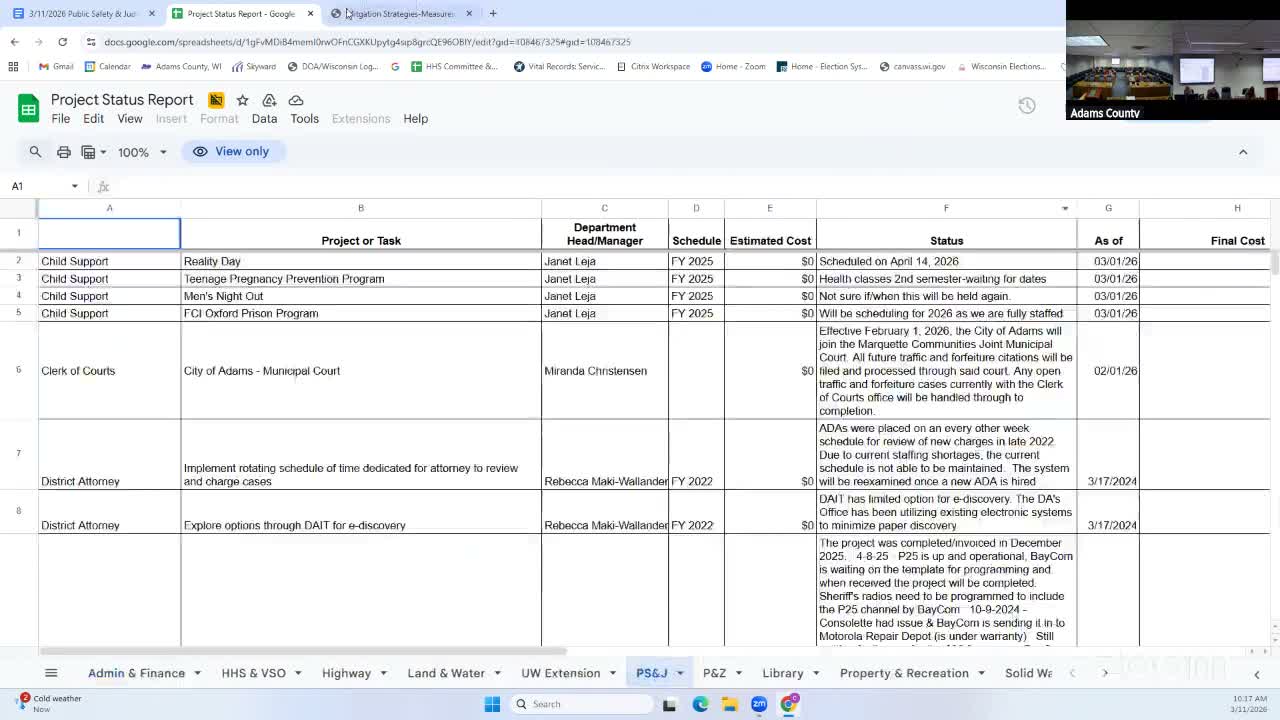Check the document cloud status icon
Viewport: 1280px width, 720px height.
(296, 100)
